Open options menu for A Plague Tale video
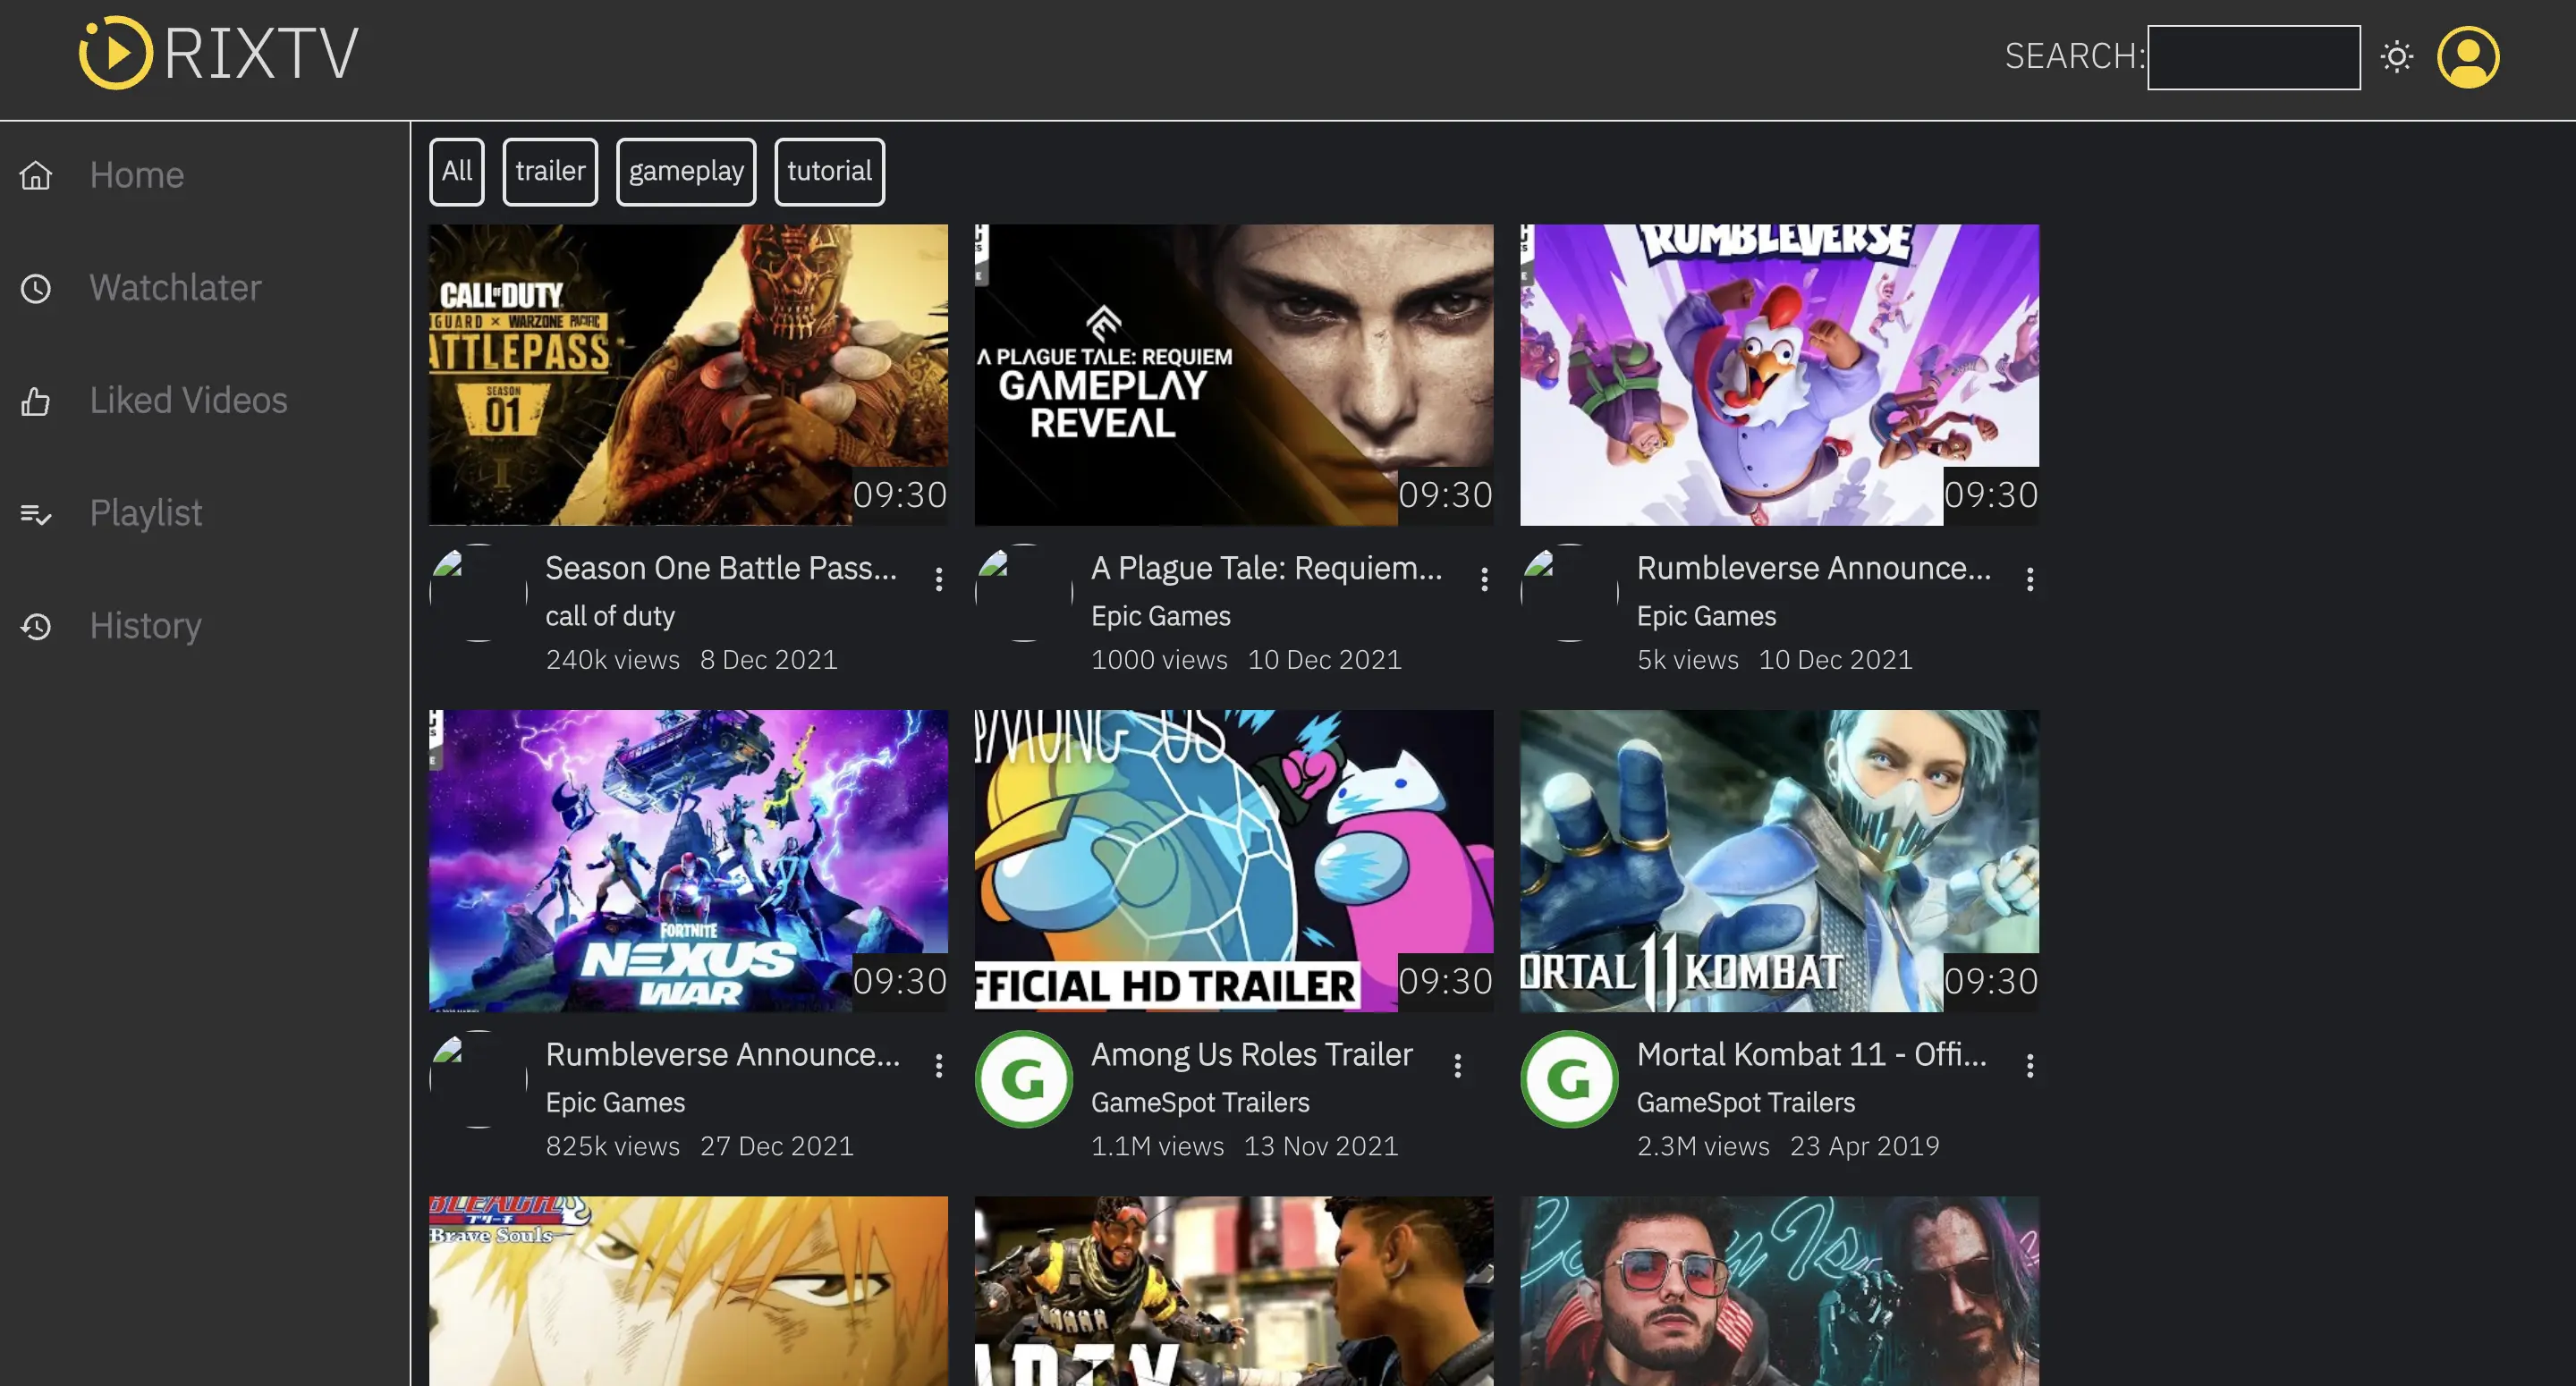This screenshot has width=2576, height=1386. click(1484, 579)
